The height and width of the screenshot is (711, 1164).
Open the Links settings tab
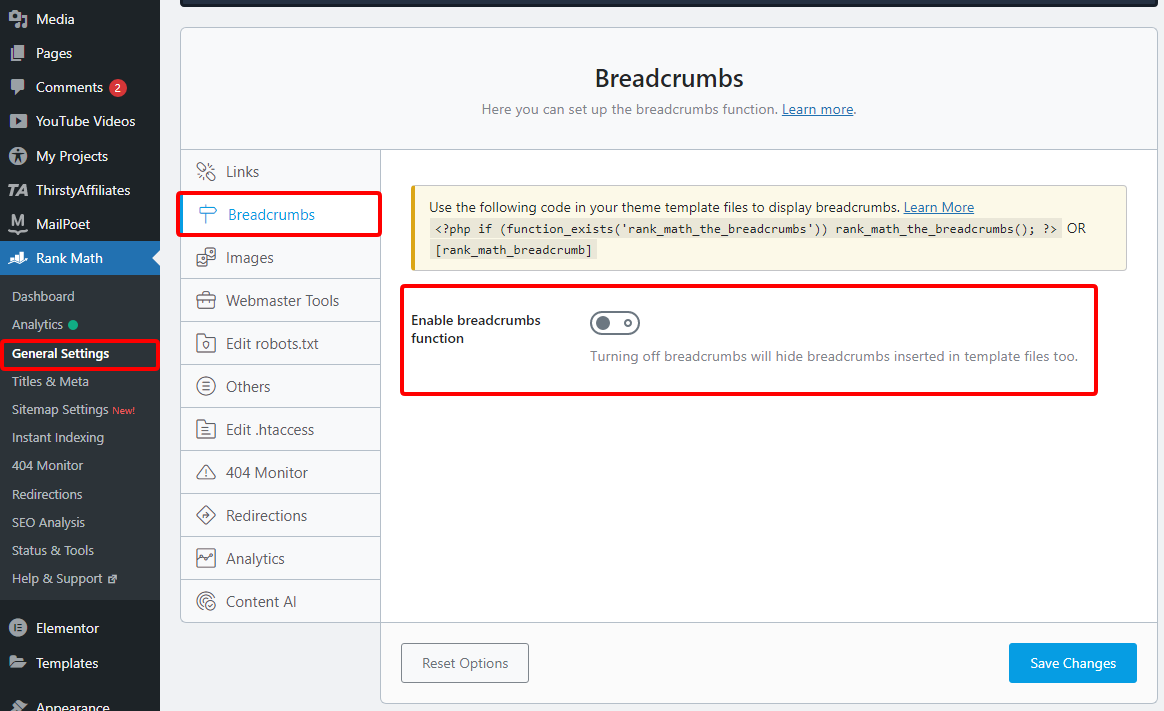coord(281,171)
